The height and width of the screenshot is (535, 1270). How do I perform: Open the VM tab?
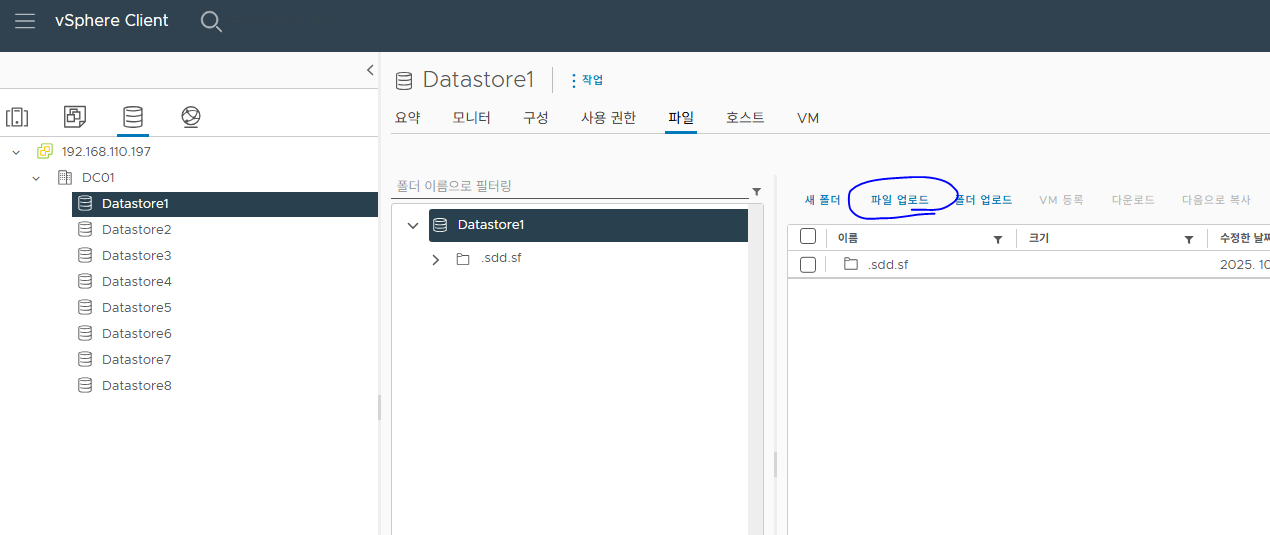point(808,117)
